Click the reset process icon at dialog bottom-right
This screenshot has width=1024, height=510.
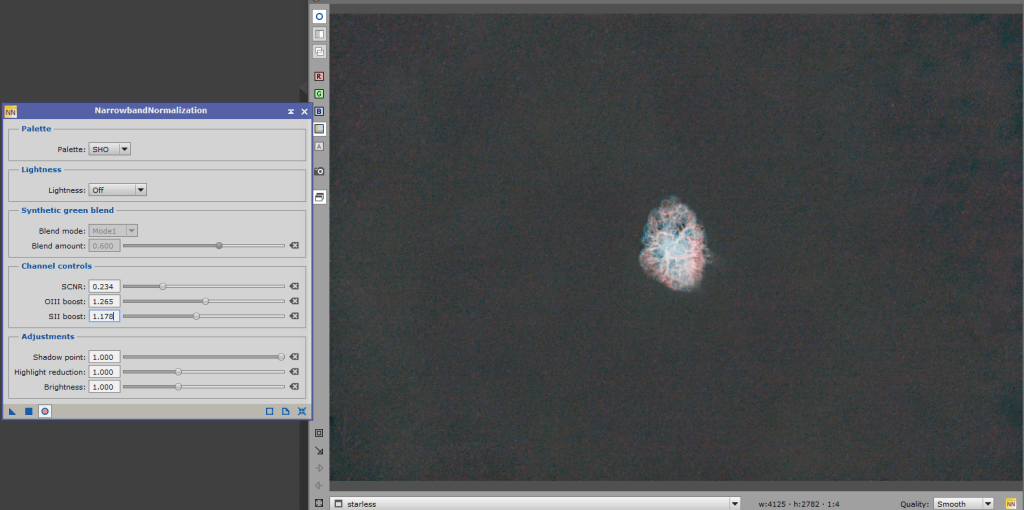click(302, 411)
